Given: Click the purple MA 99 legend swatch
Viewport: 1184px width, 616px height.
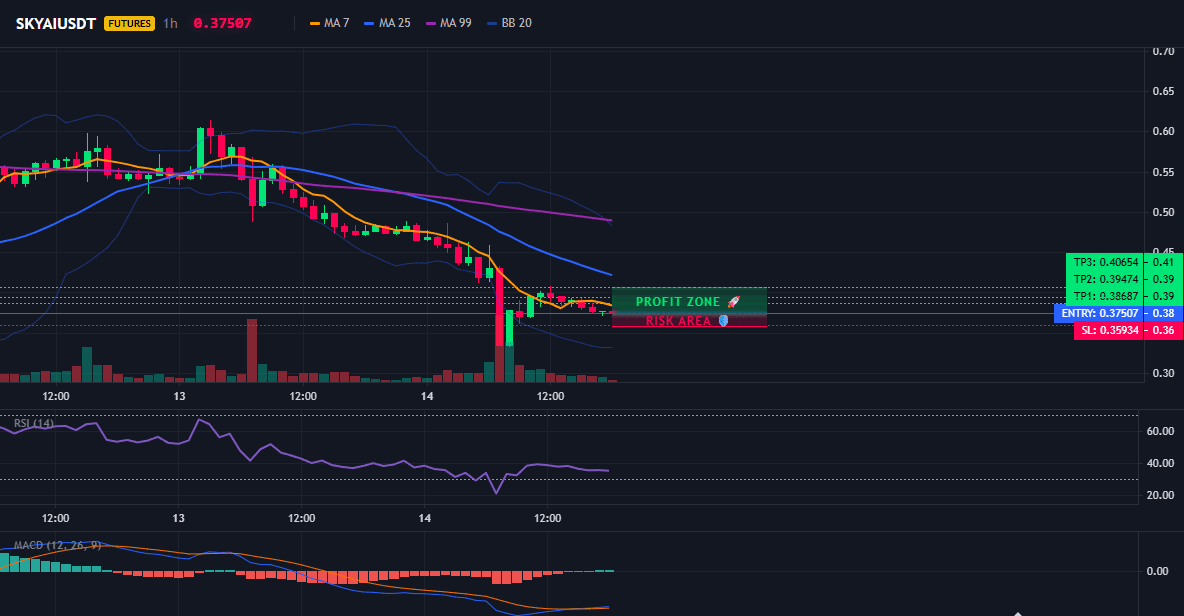Looking at the screenshot, I should [430, 23].
